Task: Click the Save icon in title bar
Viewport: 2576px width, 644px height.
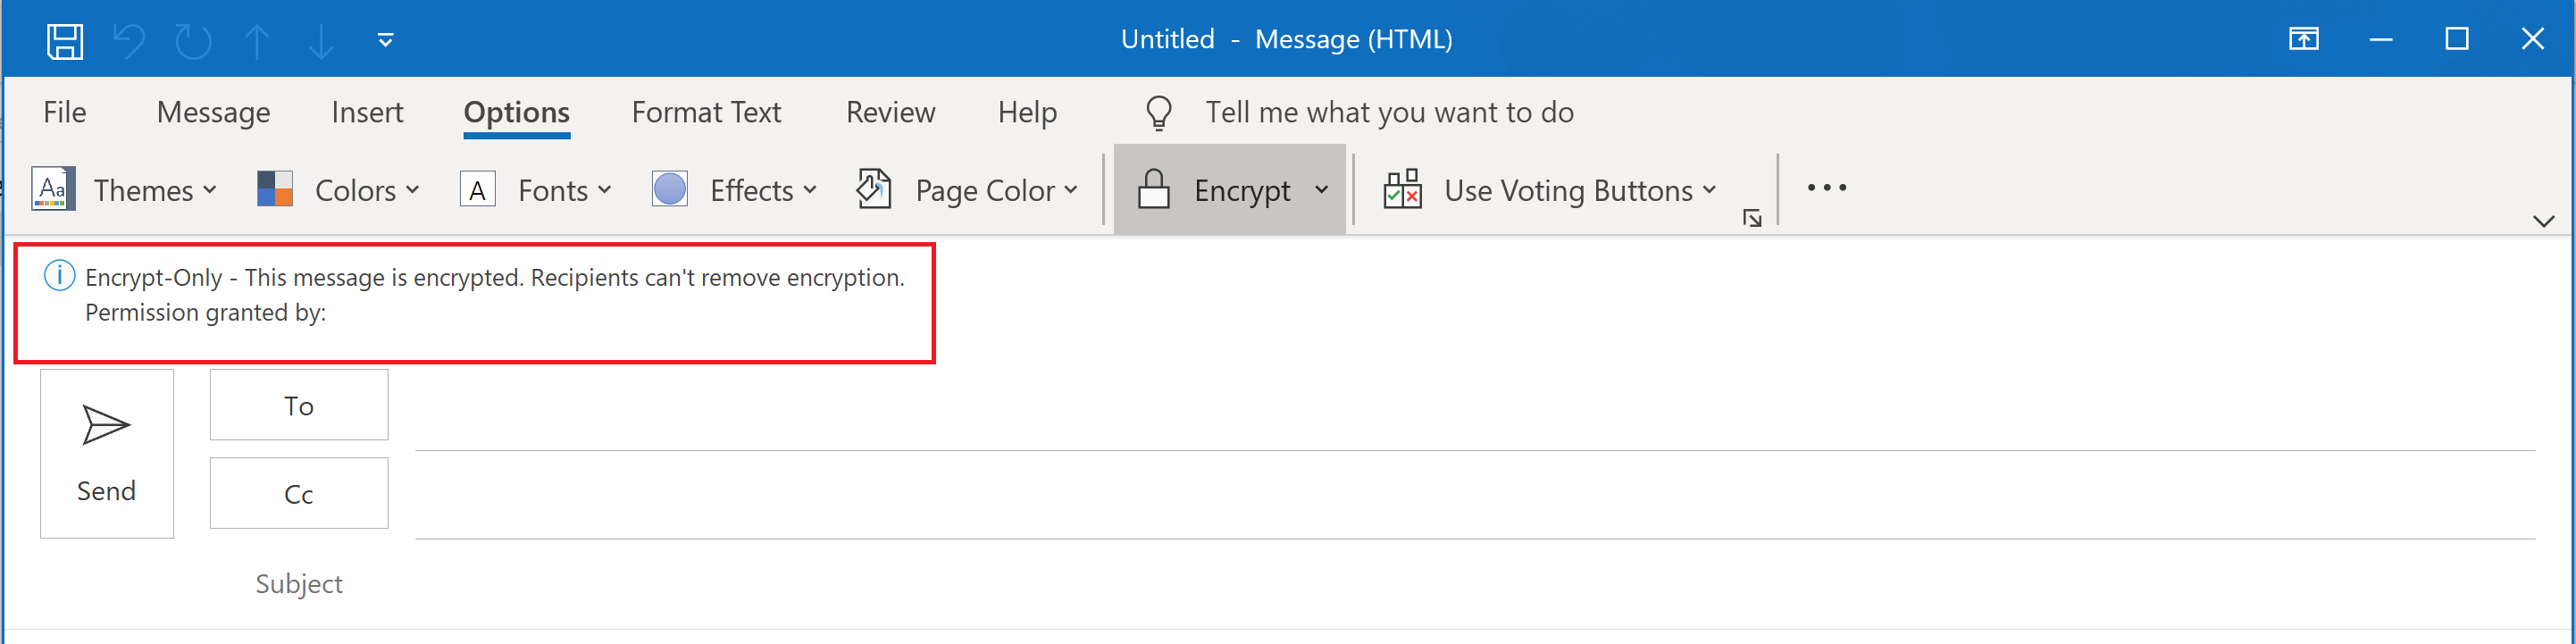Action: (x=65, y=41)
